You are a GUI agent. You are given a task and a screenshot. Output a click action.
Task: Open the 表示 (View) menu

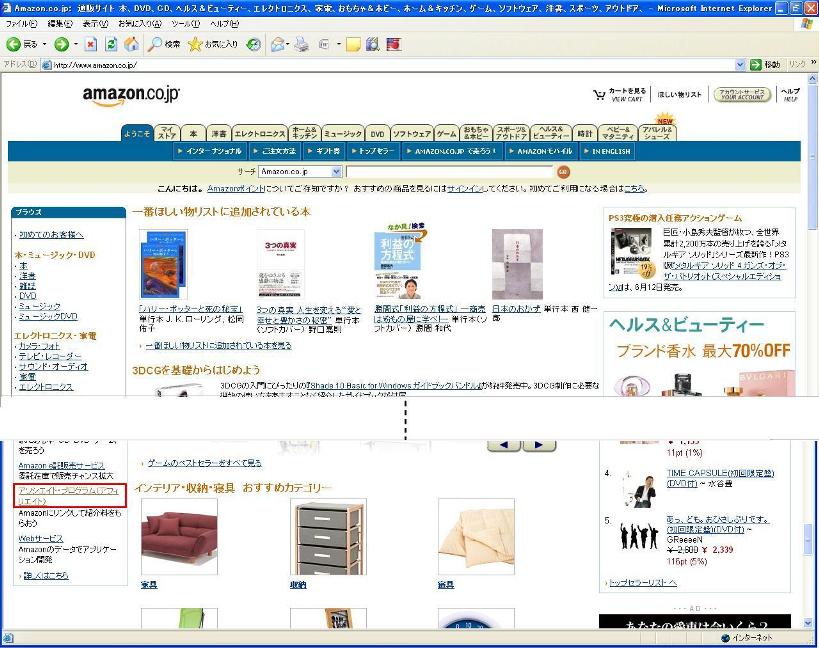95,24
